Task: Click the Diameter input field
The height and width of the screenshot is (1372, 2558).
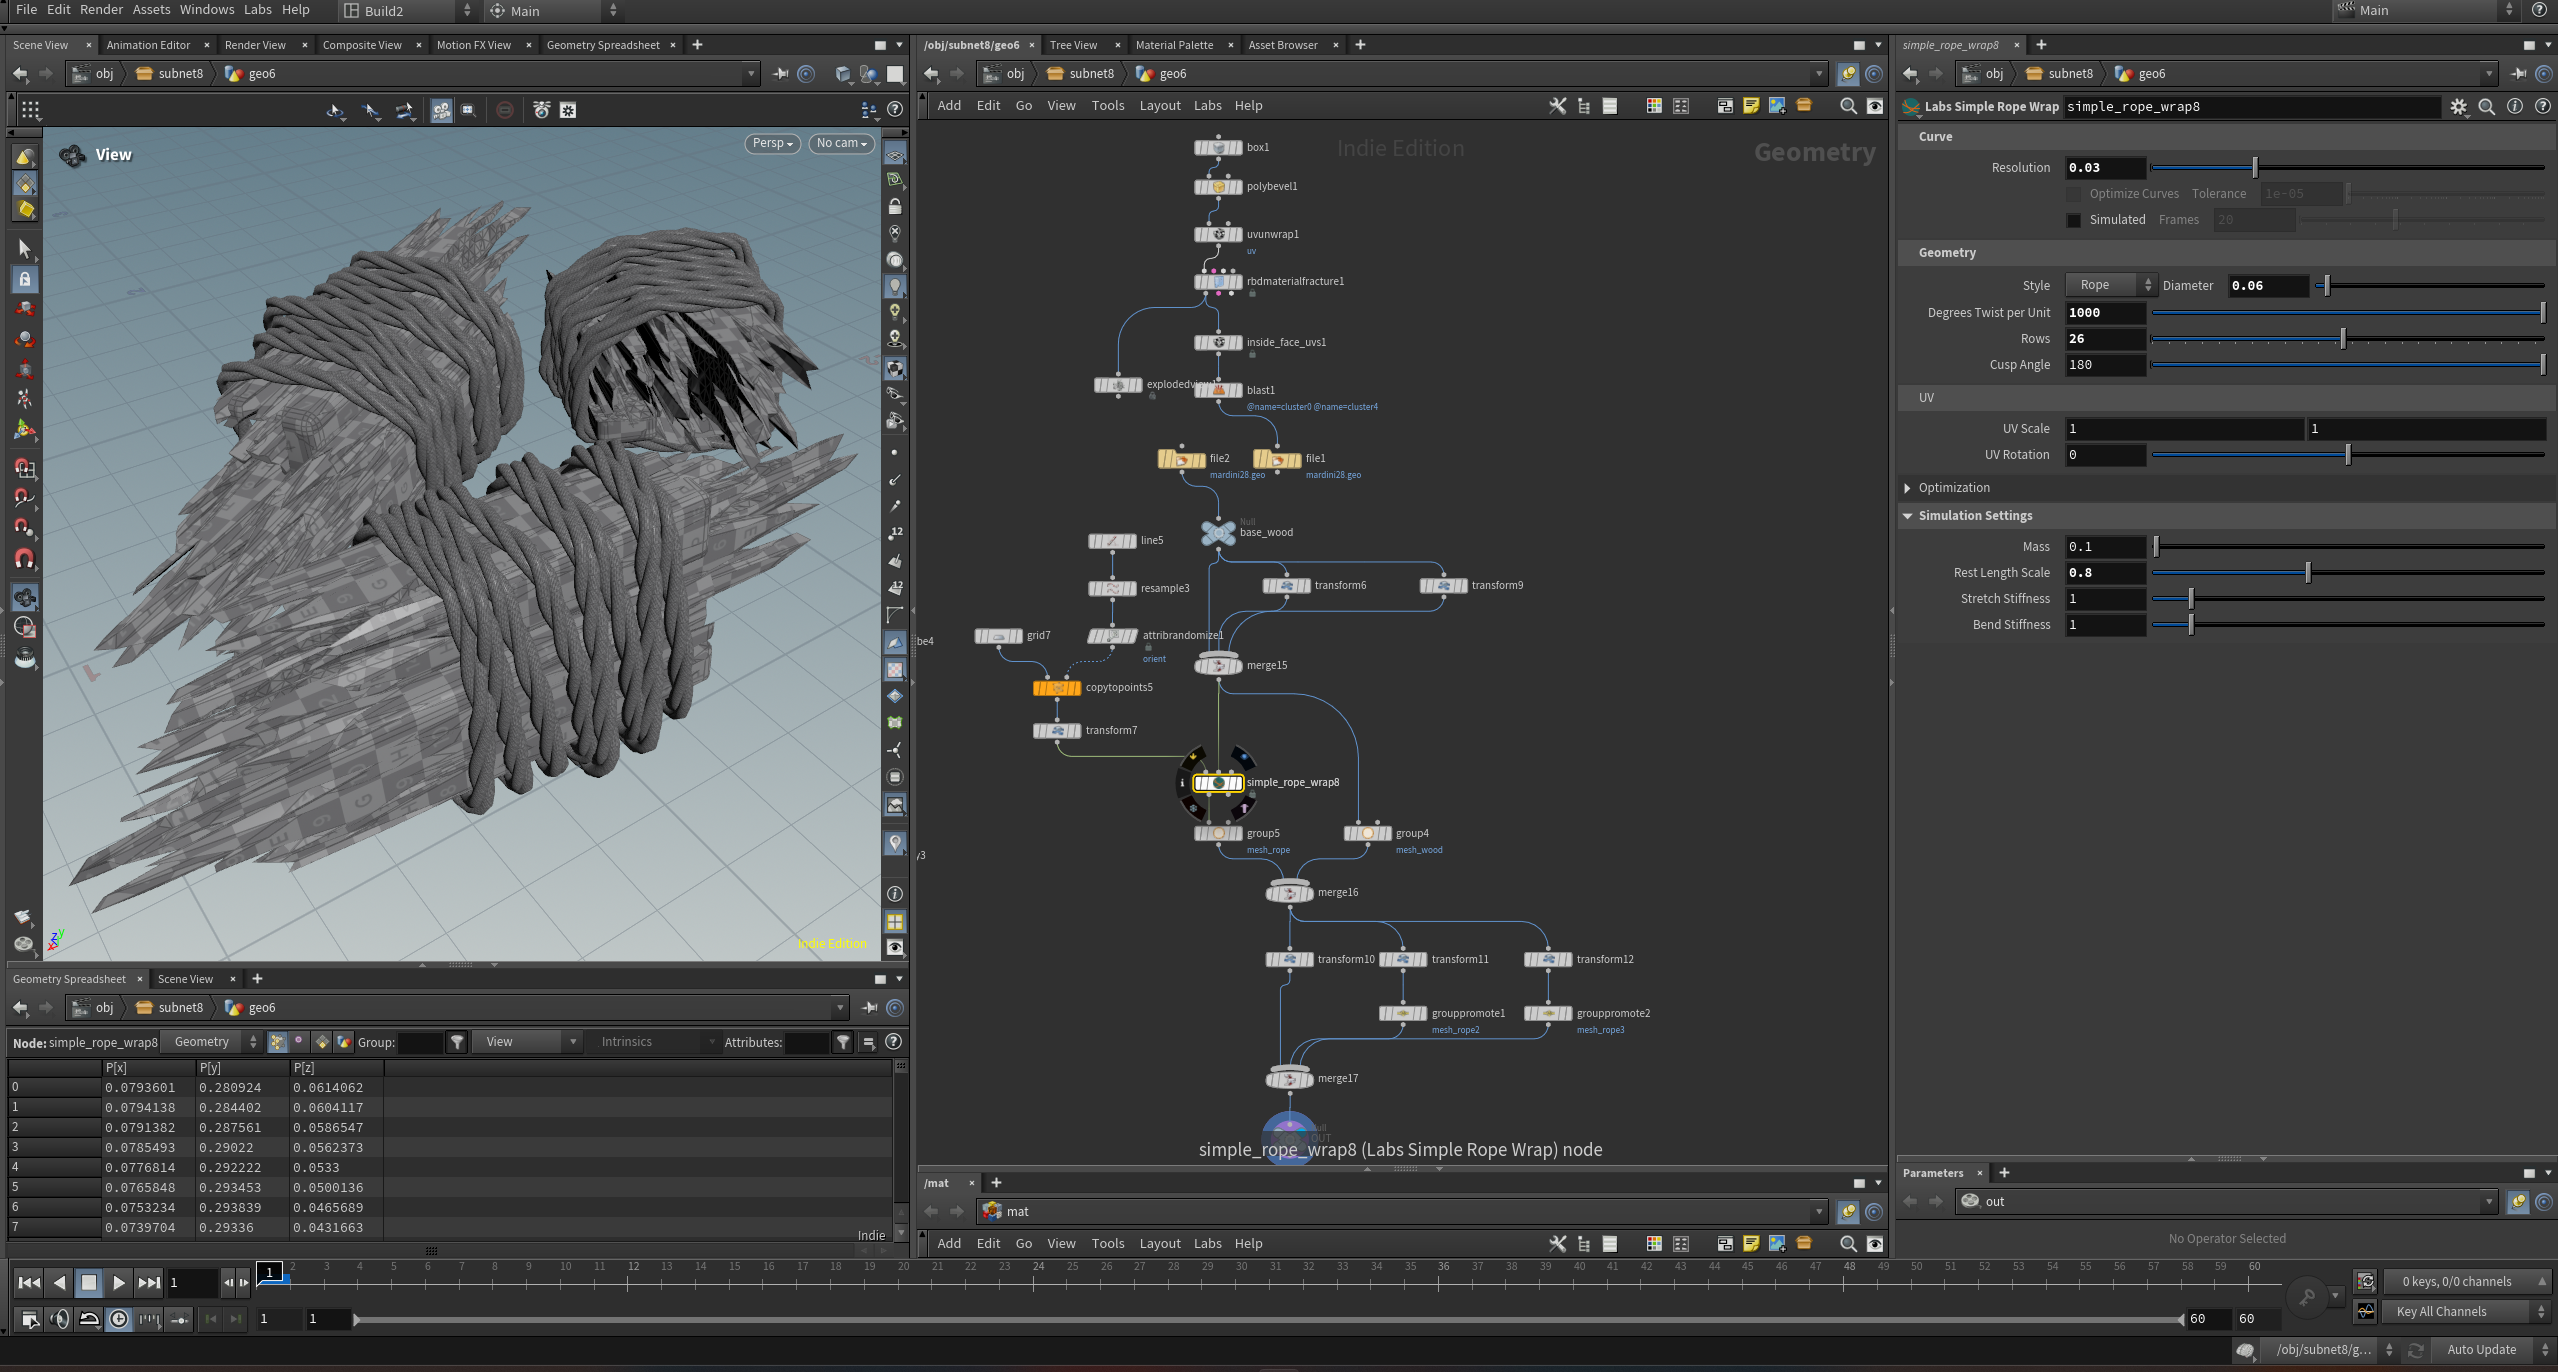Action: (x=2268, y=286)
